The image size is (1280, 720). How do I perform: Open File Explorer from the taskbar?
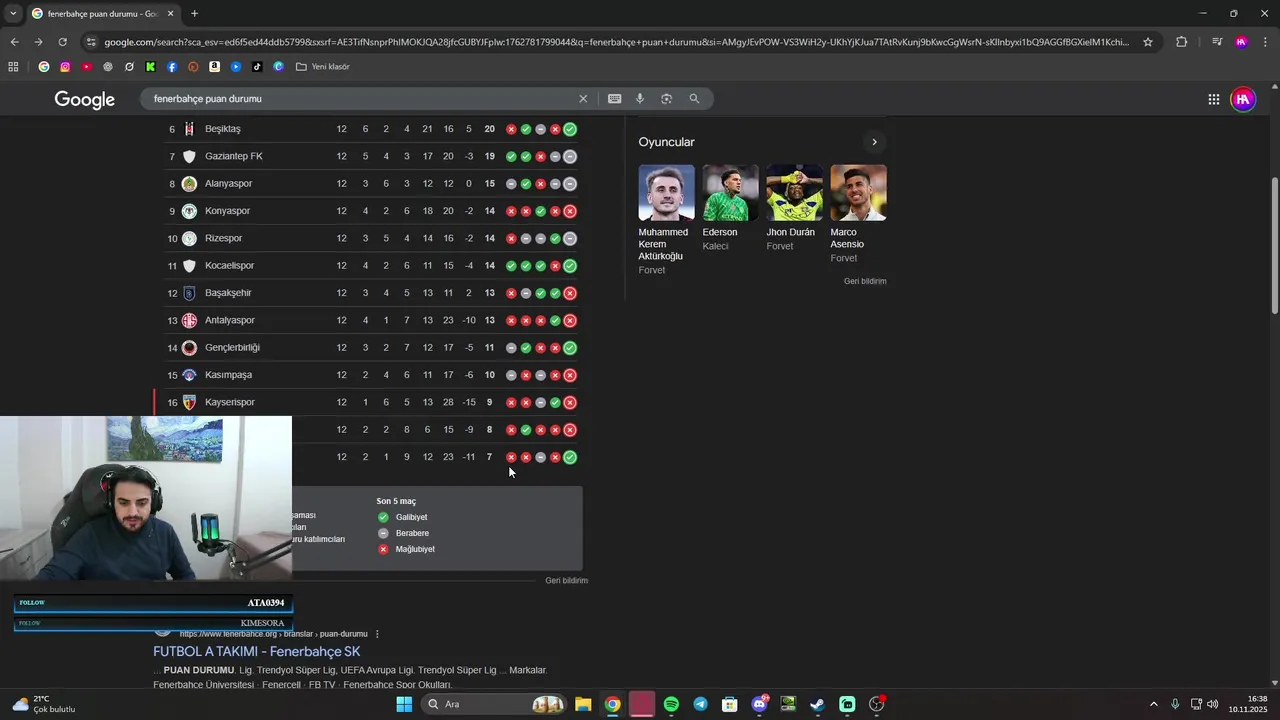tap(583, 704)
